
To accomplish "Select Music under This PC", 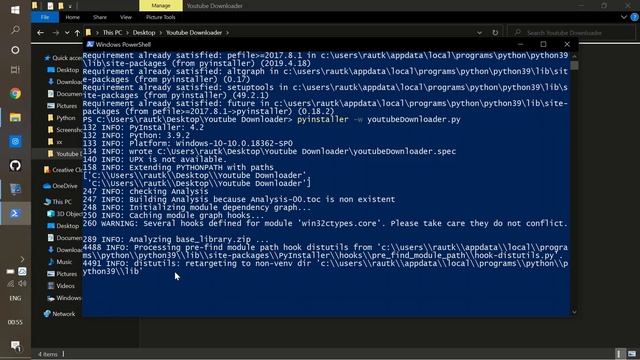I will coord(60,262).
